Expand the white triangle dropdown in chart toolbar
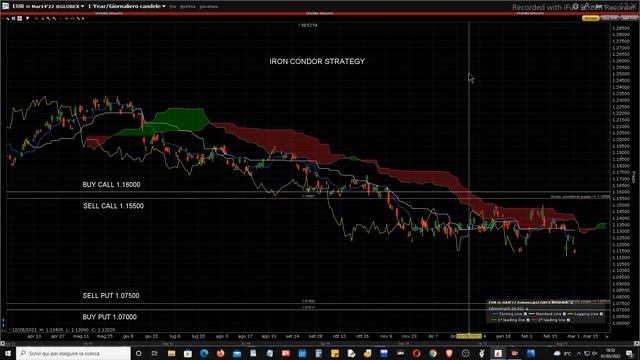Image resolution: width=640 pixels, height=360 pixels. [27, 18]
